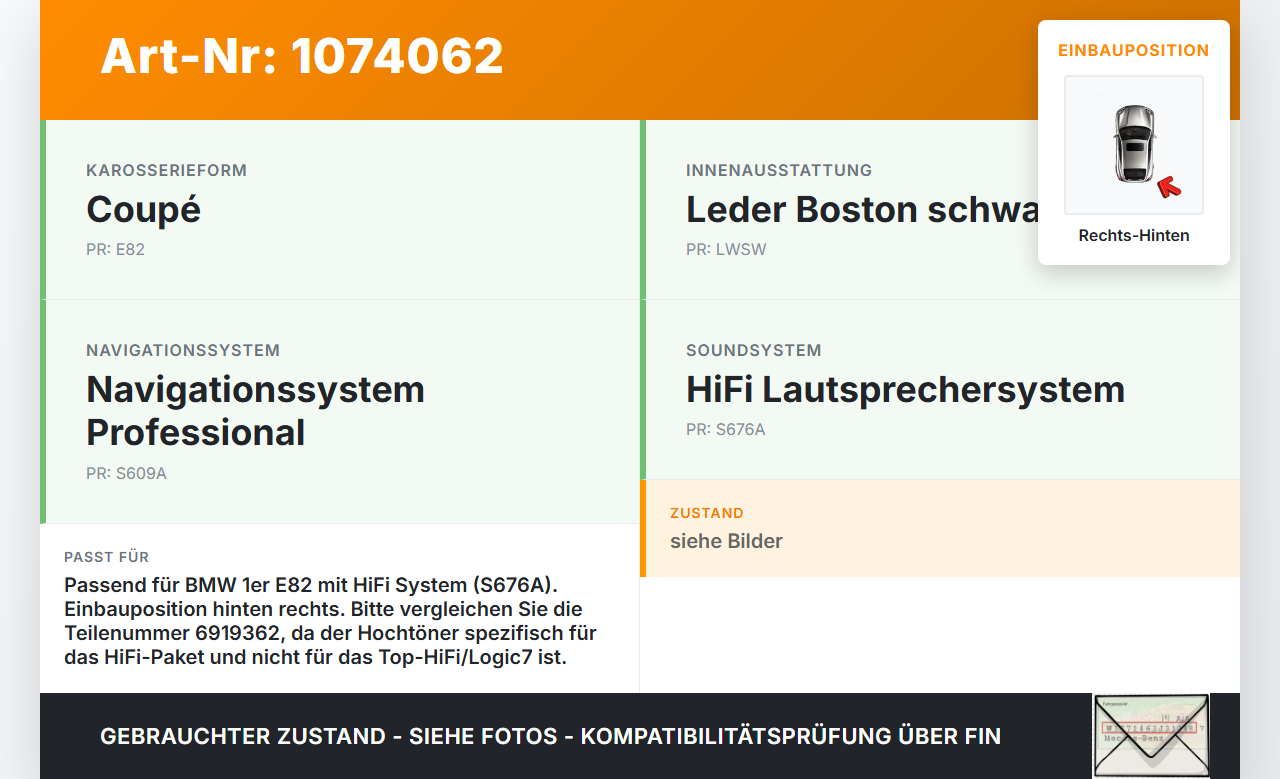Click the ZUSTAND label
The image size is (1280, 779).
pyautogui.click(x=707, y=513)
